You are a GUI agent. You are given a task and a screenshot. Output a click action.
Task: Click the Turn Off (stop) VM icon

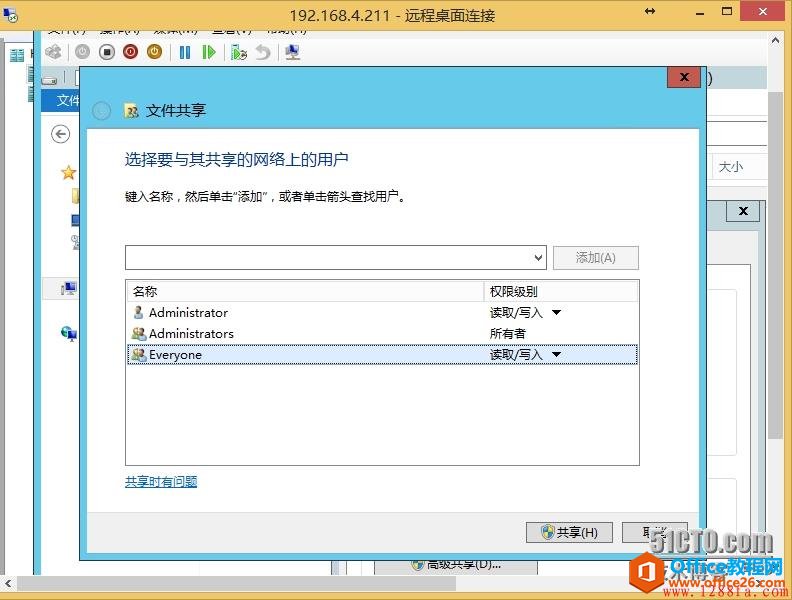107,52
